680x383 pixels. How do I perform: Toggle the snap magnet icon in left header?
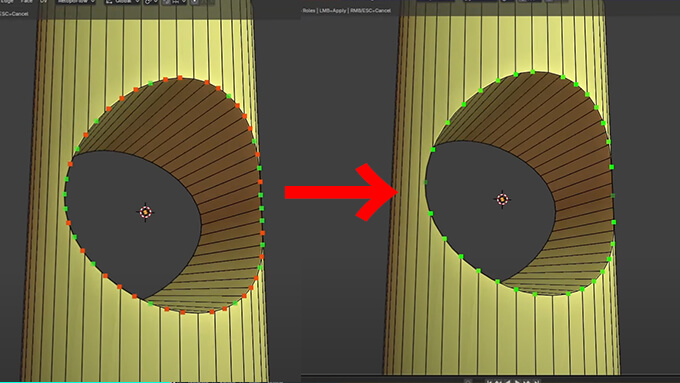[167, 1]
